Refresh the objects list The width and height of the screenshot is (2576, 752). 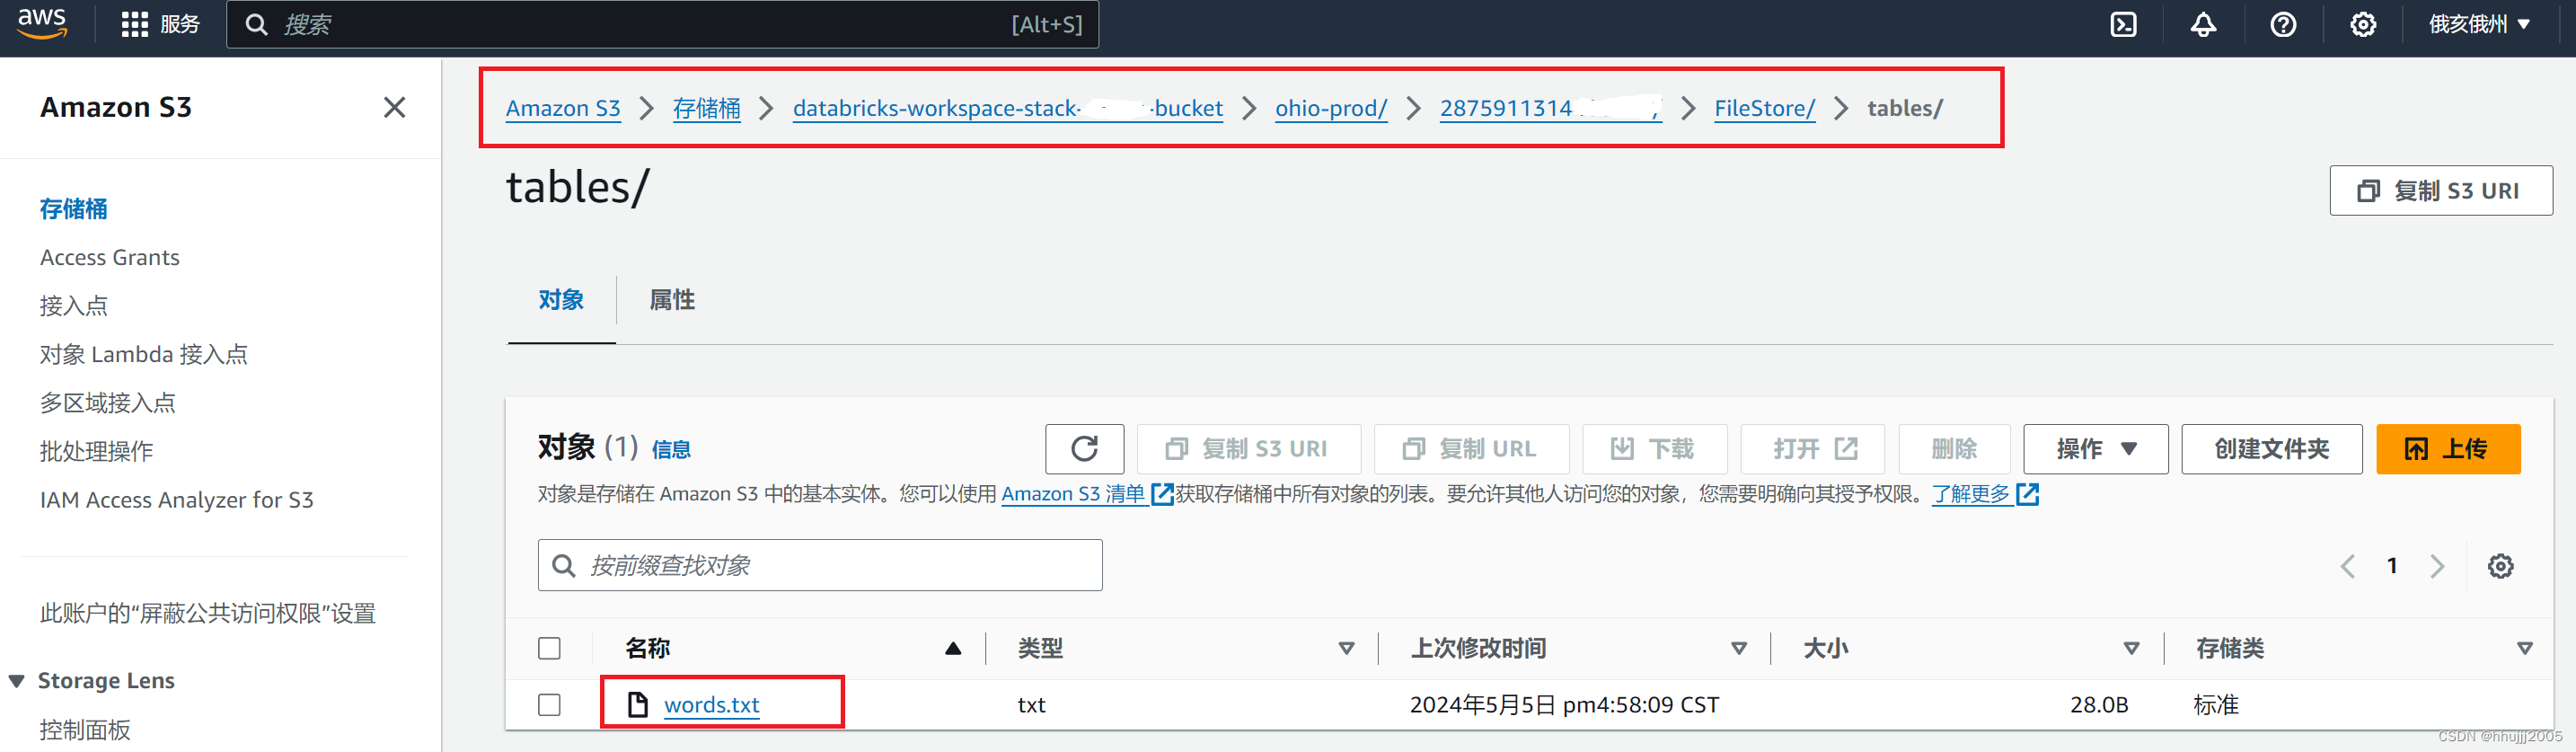click(1084, 449)
